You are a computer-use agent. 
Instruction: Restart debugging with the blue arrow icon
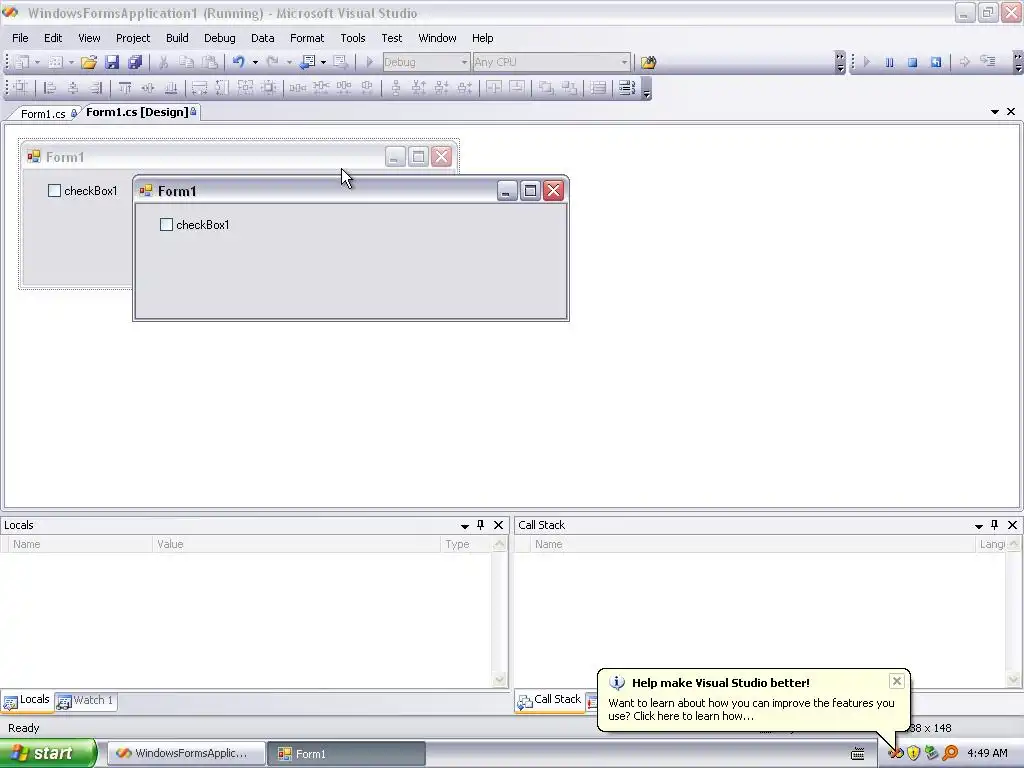point(936,62)
